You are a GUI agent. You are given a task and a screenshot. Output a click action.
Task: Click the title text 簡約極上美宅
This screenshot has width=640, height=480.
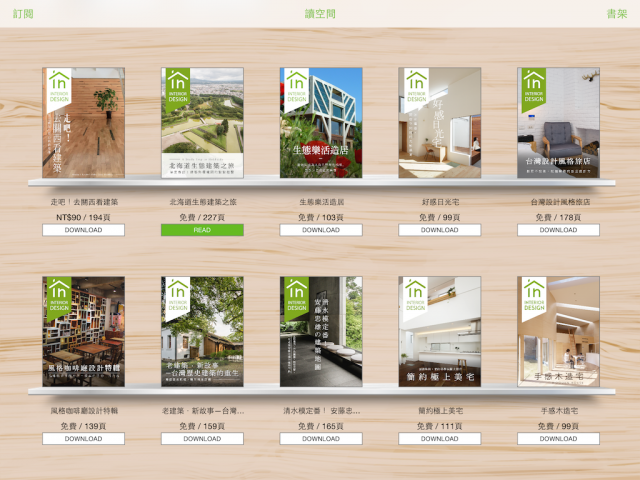tap(440, 411)
